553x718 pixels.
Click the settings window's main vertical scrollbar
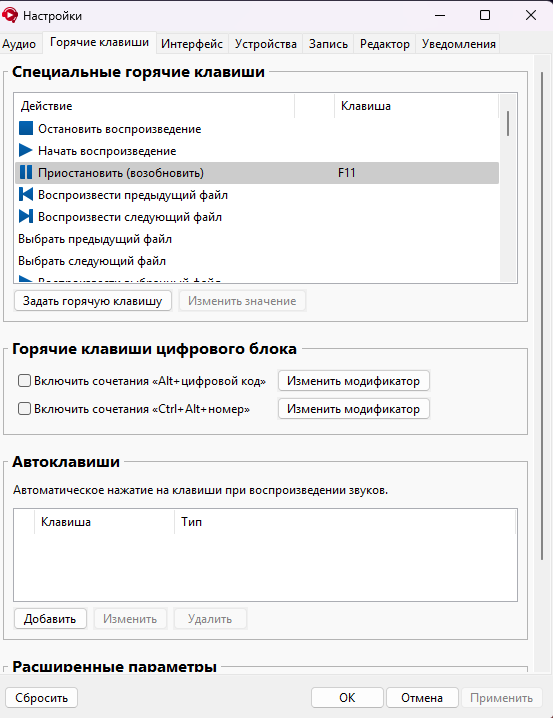[542, 316]
